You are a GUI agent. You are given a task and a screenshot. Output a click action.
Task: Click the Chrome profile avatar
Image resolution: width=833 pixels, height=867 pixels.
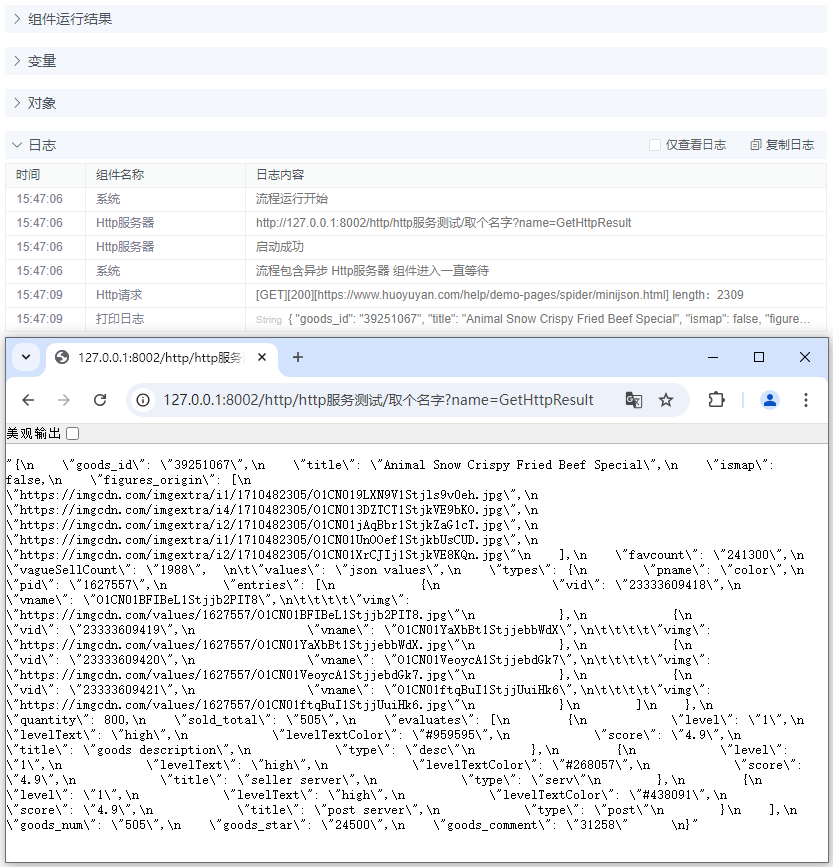coord(769,398)
